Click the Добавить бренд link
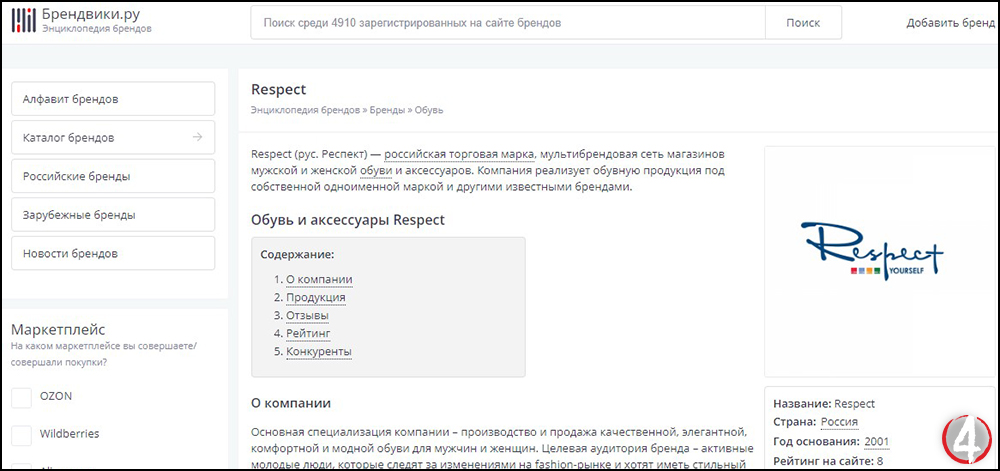The image size is (1000, 471). [951, 23]
